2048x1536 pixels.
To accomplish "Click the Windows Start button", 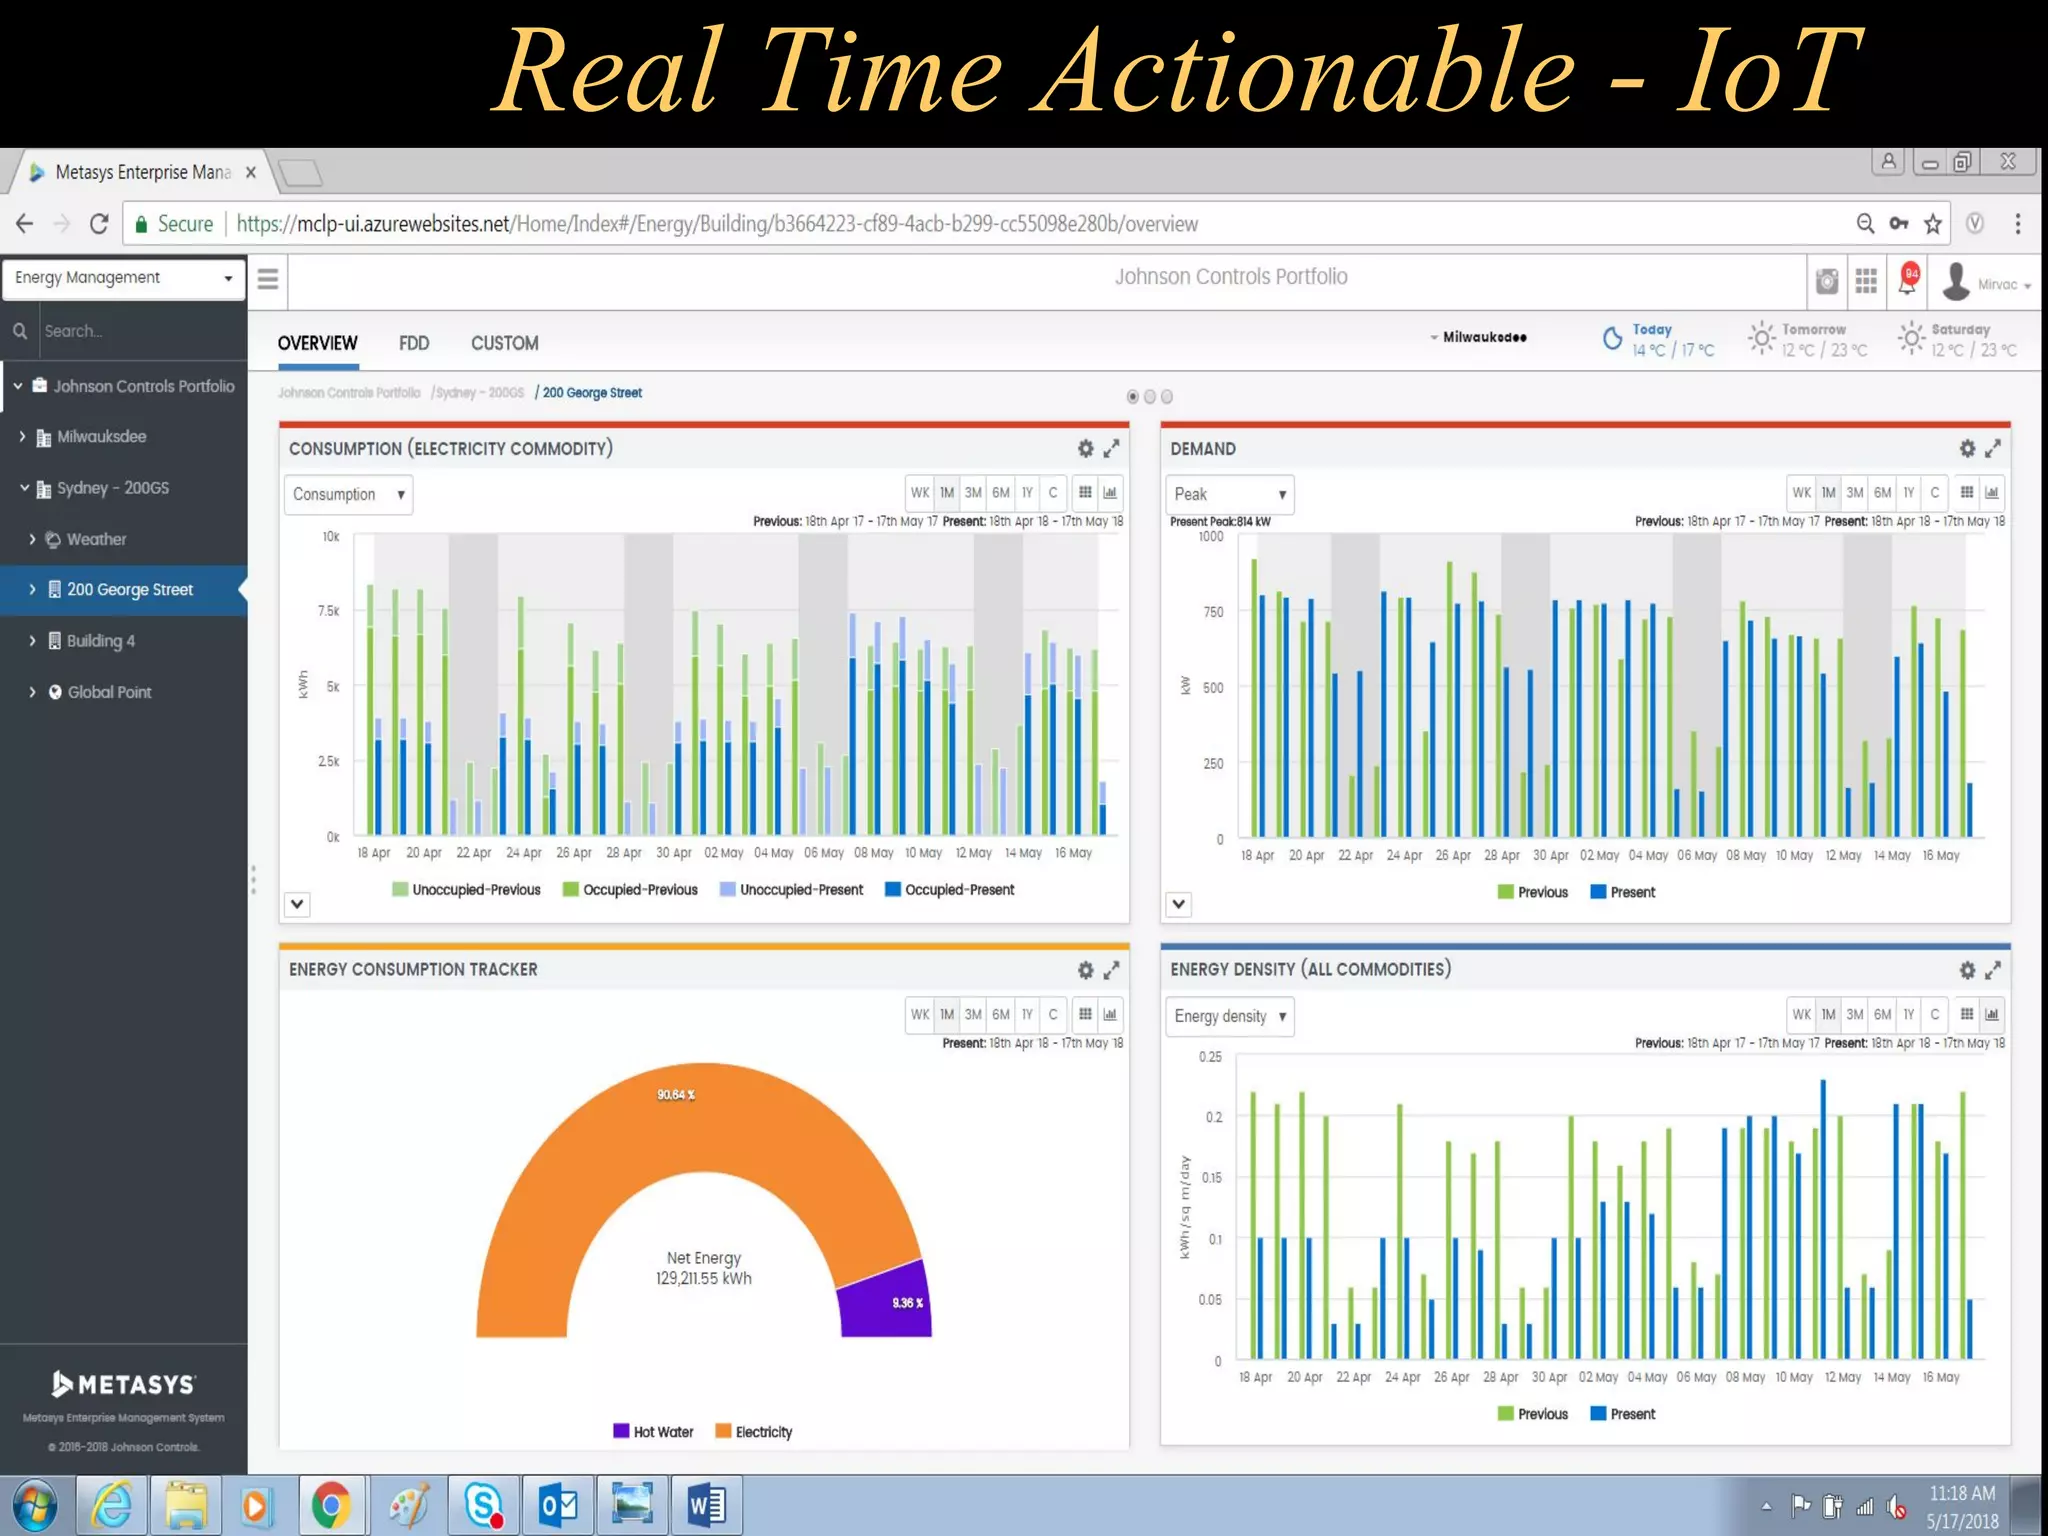I will coord(34,1506).
